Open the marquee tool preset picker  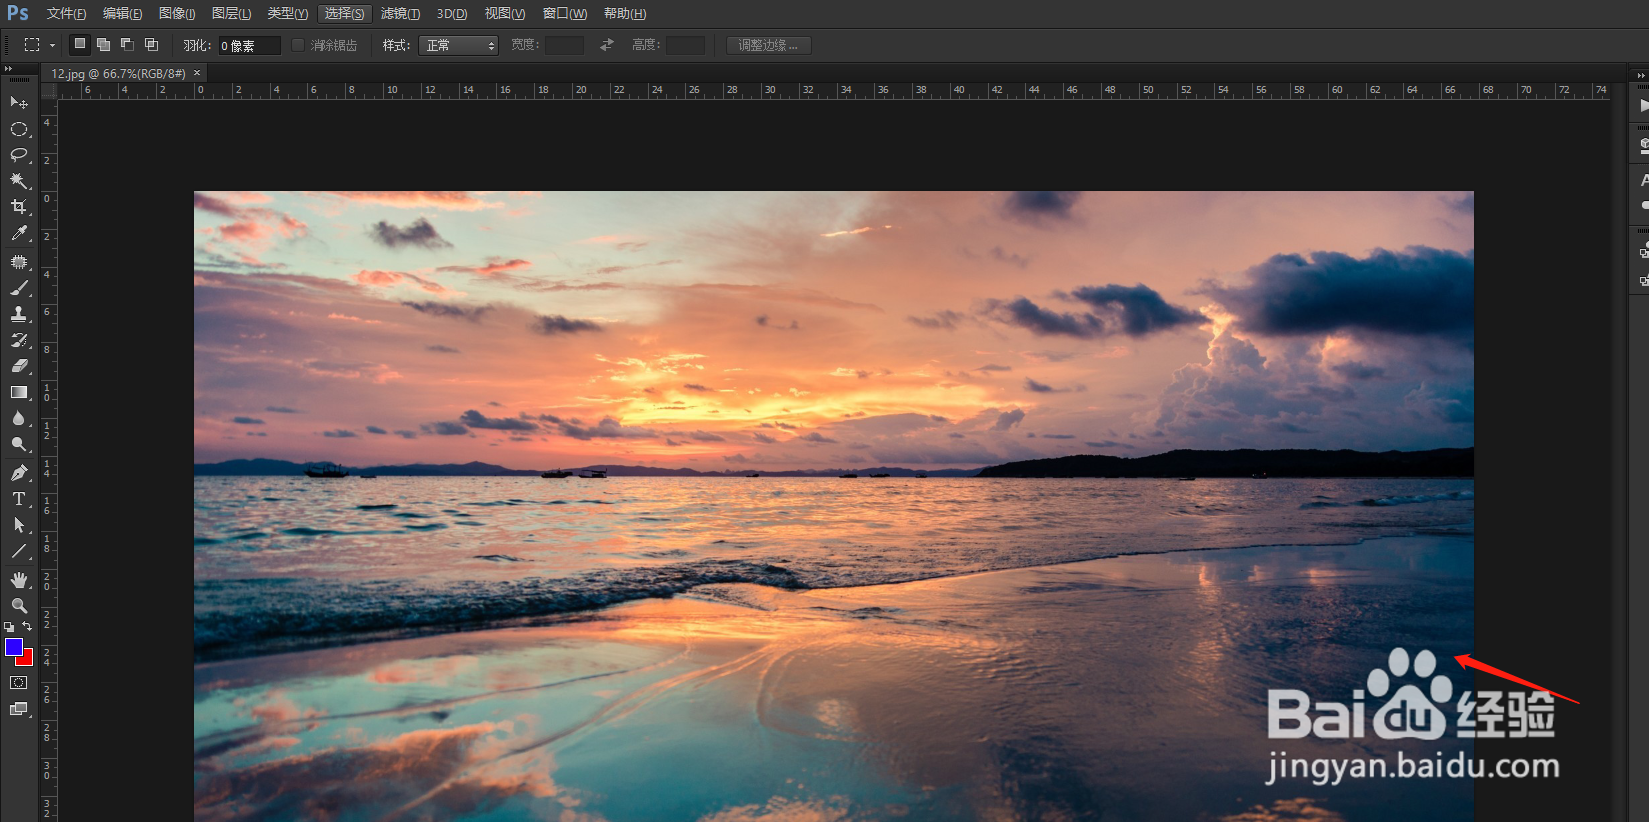tap(39, 45)
